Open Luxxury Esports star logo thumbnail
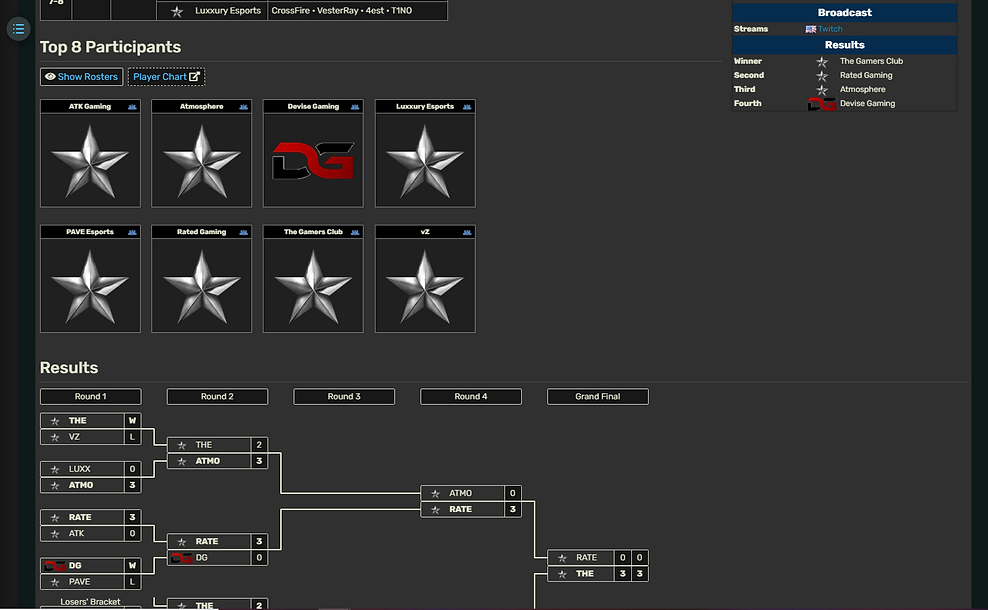The image size is (988, 610). [425, 161]
